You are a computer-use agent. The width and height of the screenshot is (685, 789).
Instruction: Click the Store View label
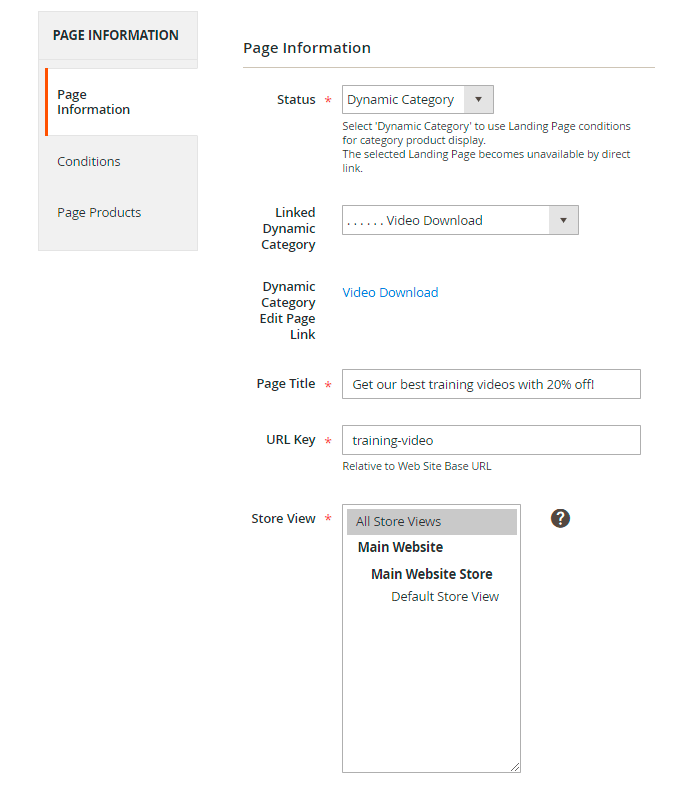283,518
